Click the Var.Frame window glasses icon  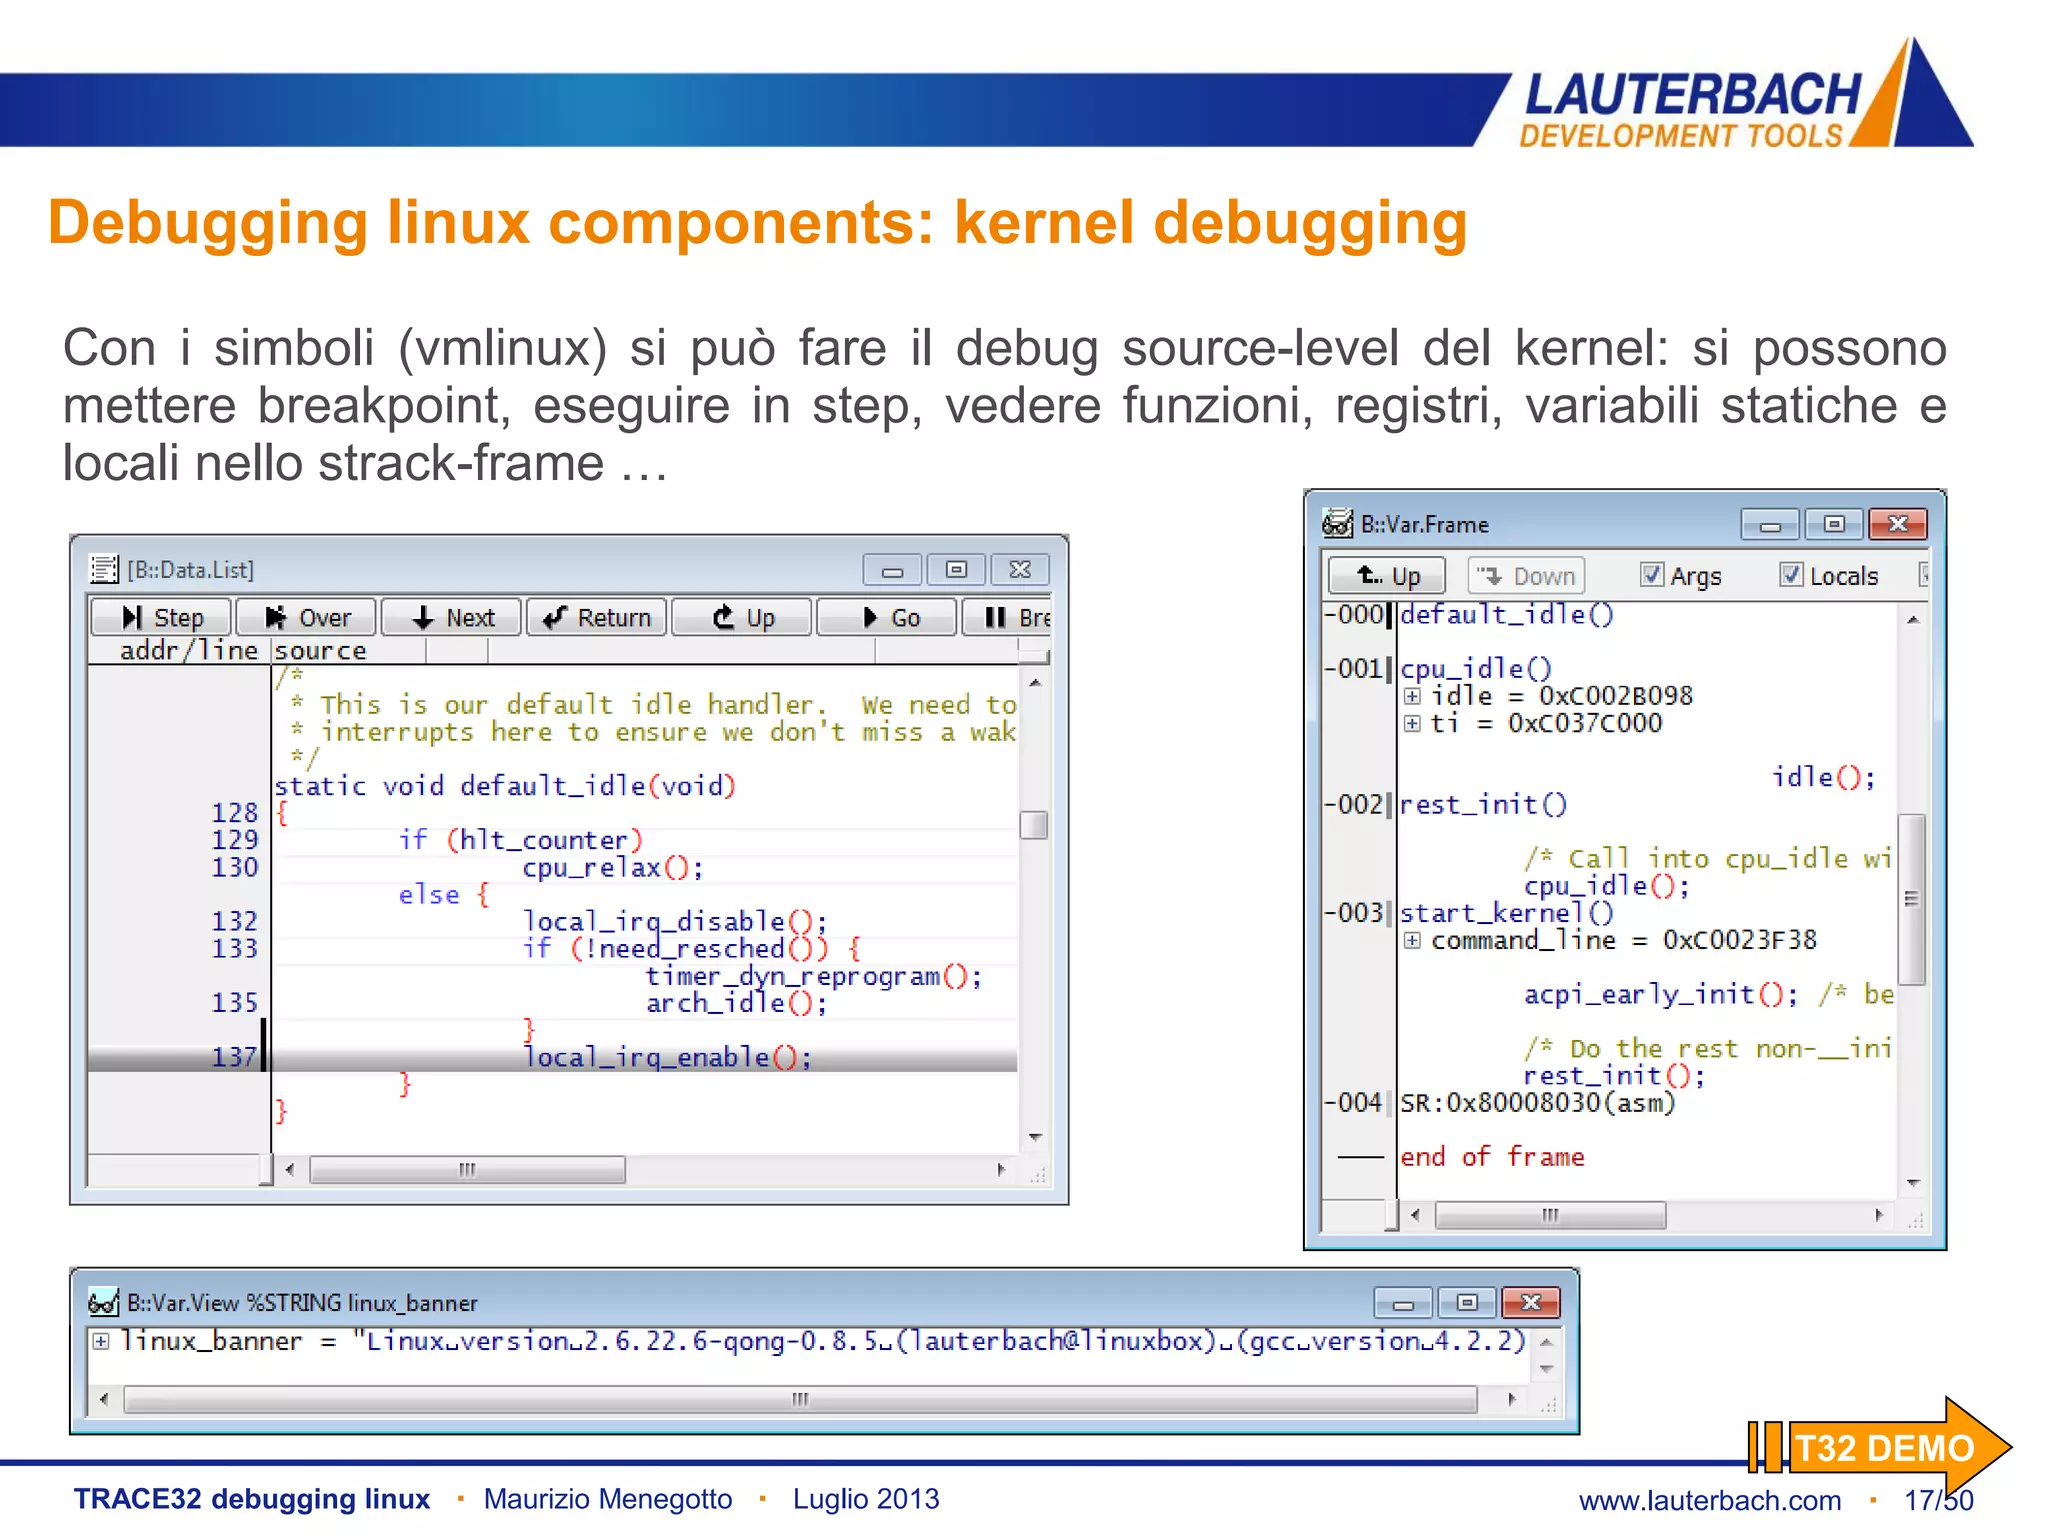1337,523
